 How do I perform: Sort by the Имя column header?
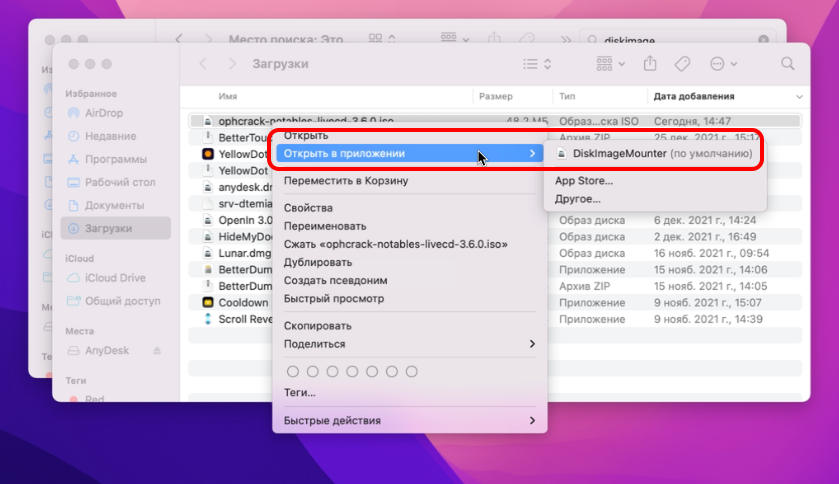click(227, 96)
